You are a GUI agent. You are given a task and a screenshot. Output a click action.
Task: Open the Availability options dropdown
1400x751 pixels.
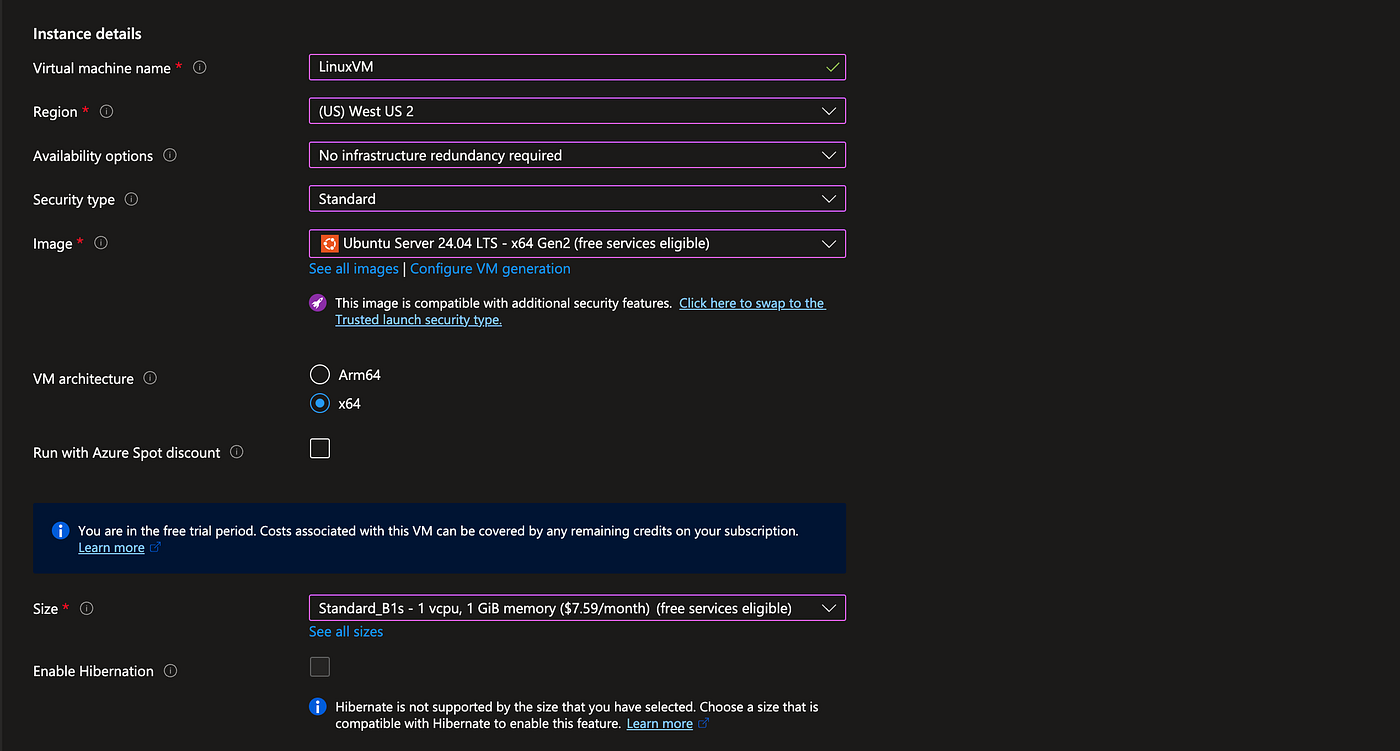(577, 155)
